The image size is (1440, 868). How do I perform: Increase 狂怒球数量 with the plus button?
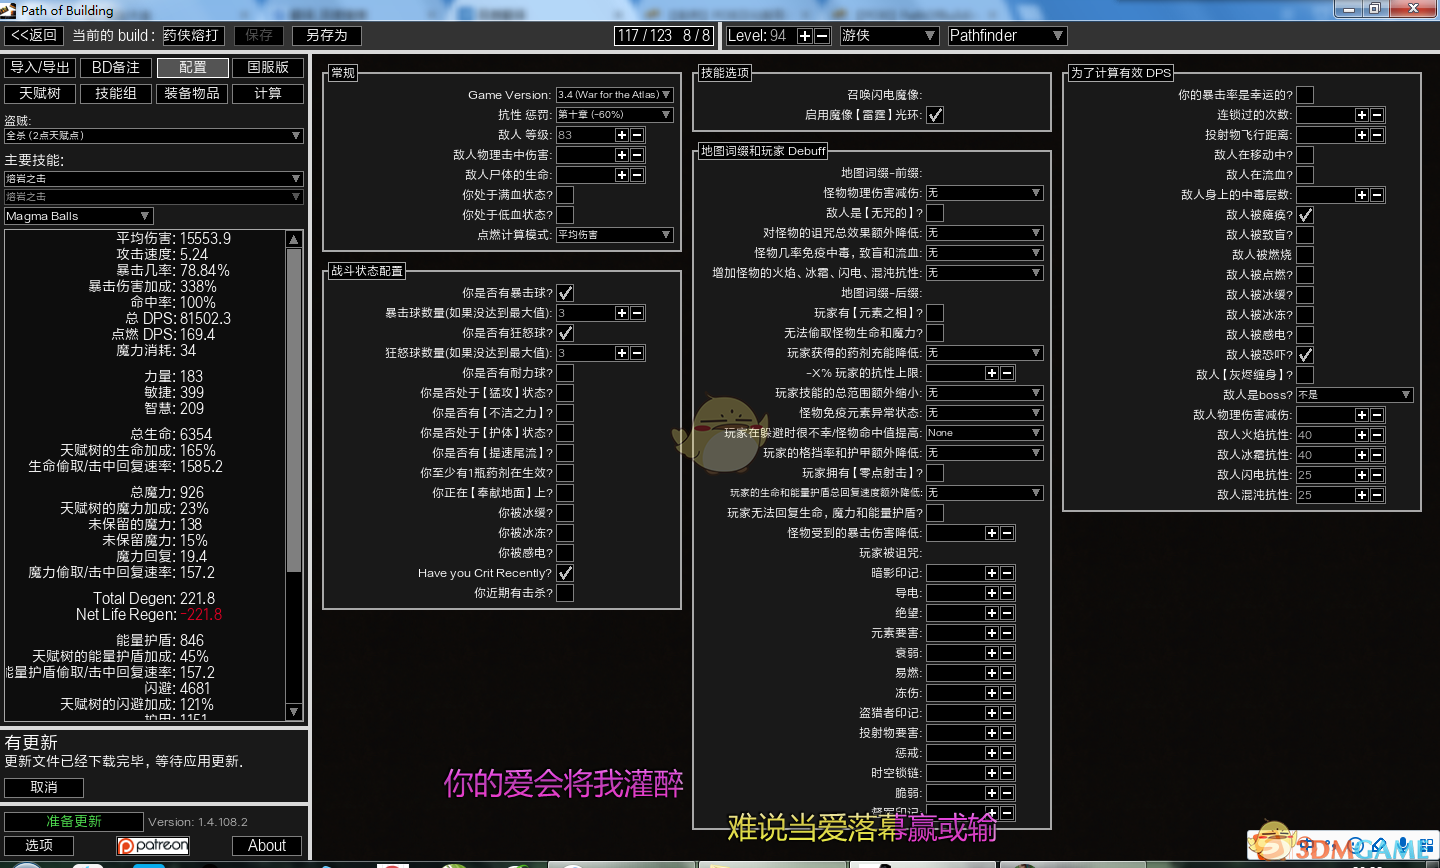[621, 353]
